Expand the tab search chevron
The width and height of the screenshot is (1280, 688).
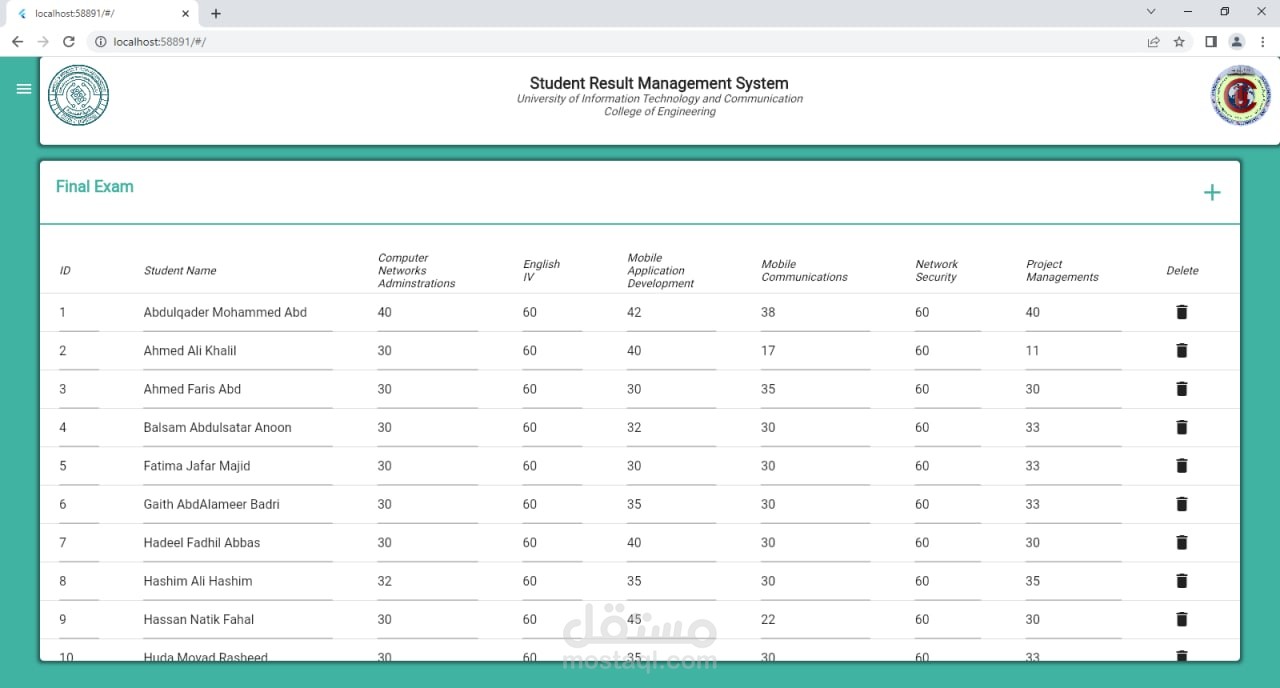tap(1151, 12)
